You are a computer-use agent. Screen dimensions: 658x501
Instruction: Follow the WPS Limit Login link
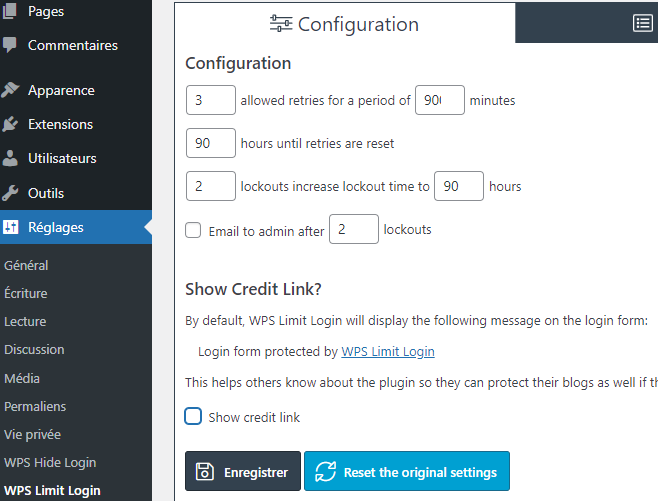[388, 351]
